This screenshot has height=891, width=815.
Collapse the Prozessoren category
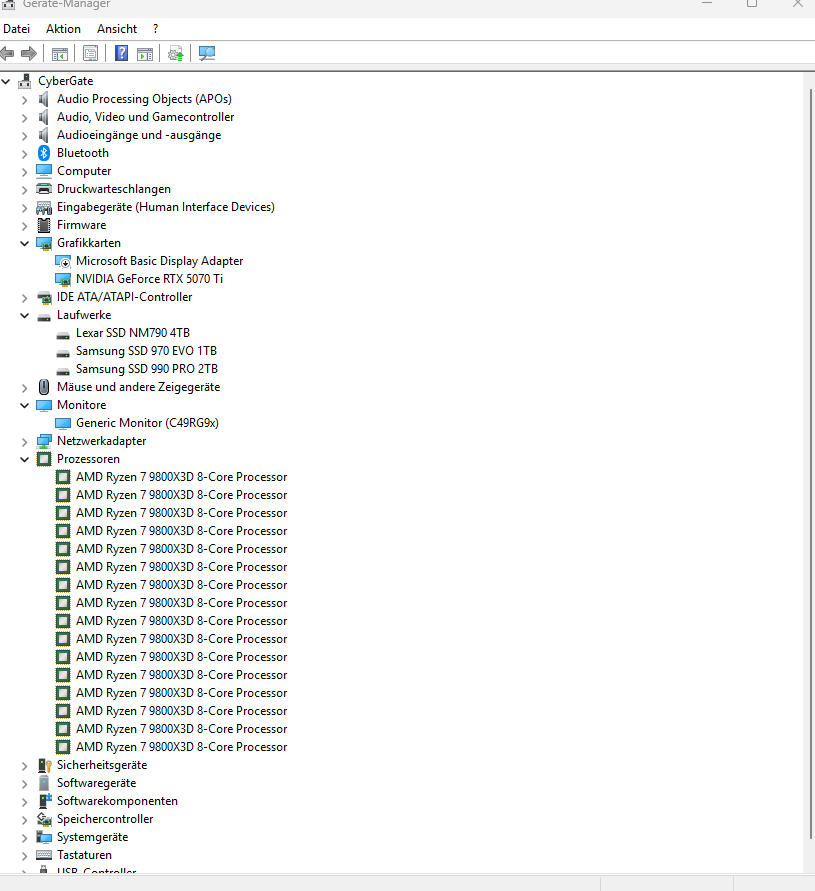24,459
